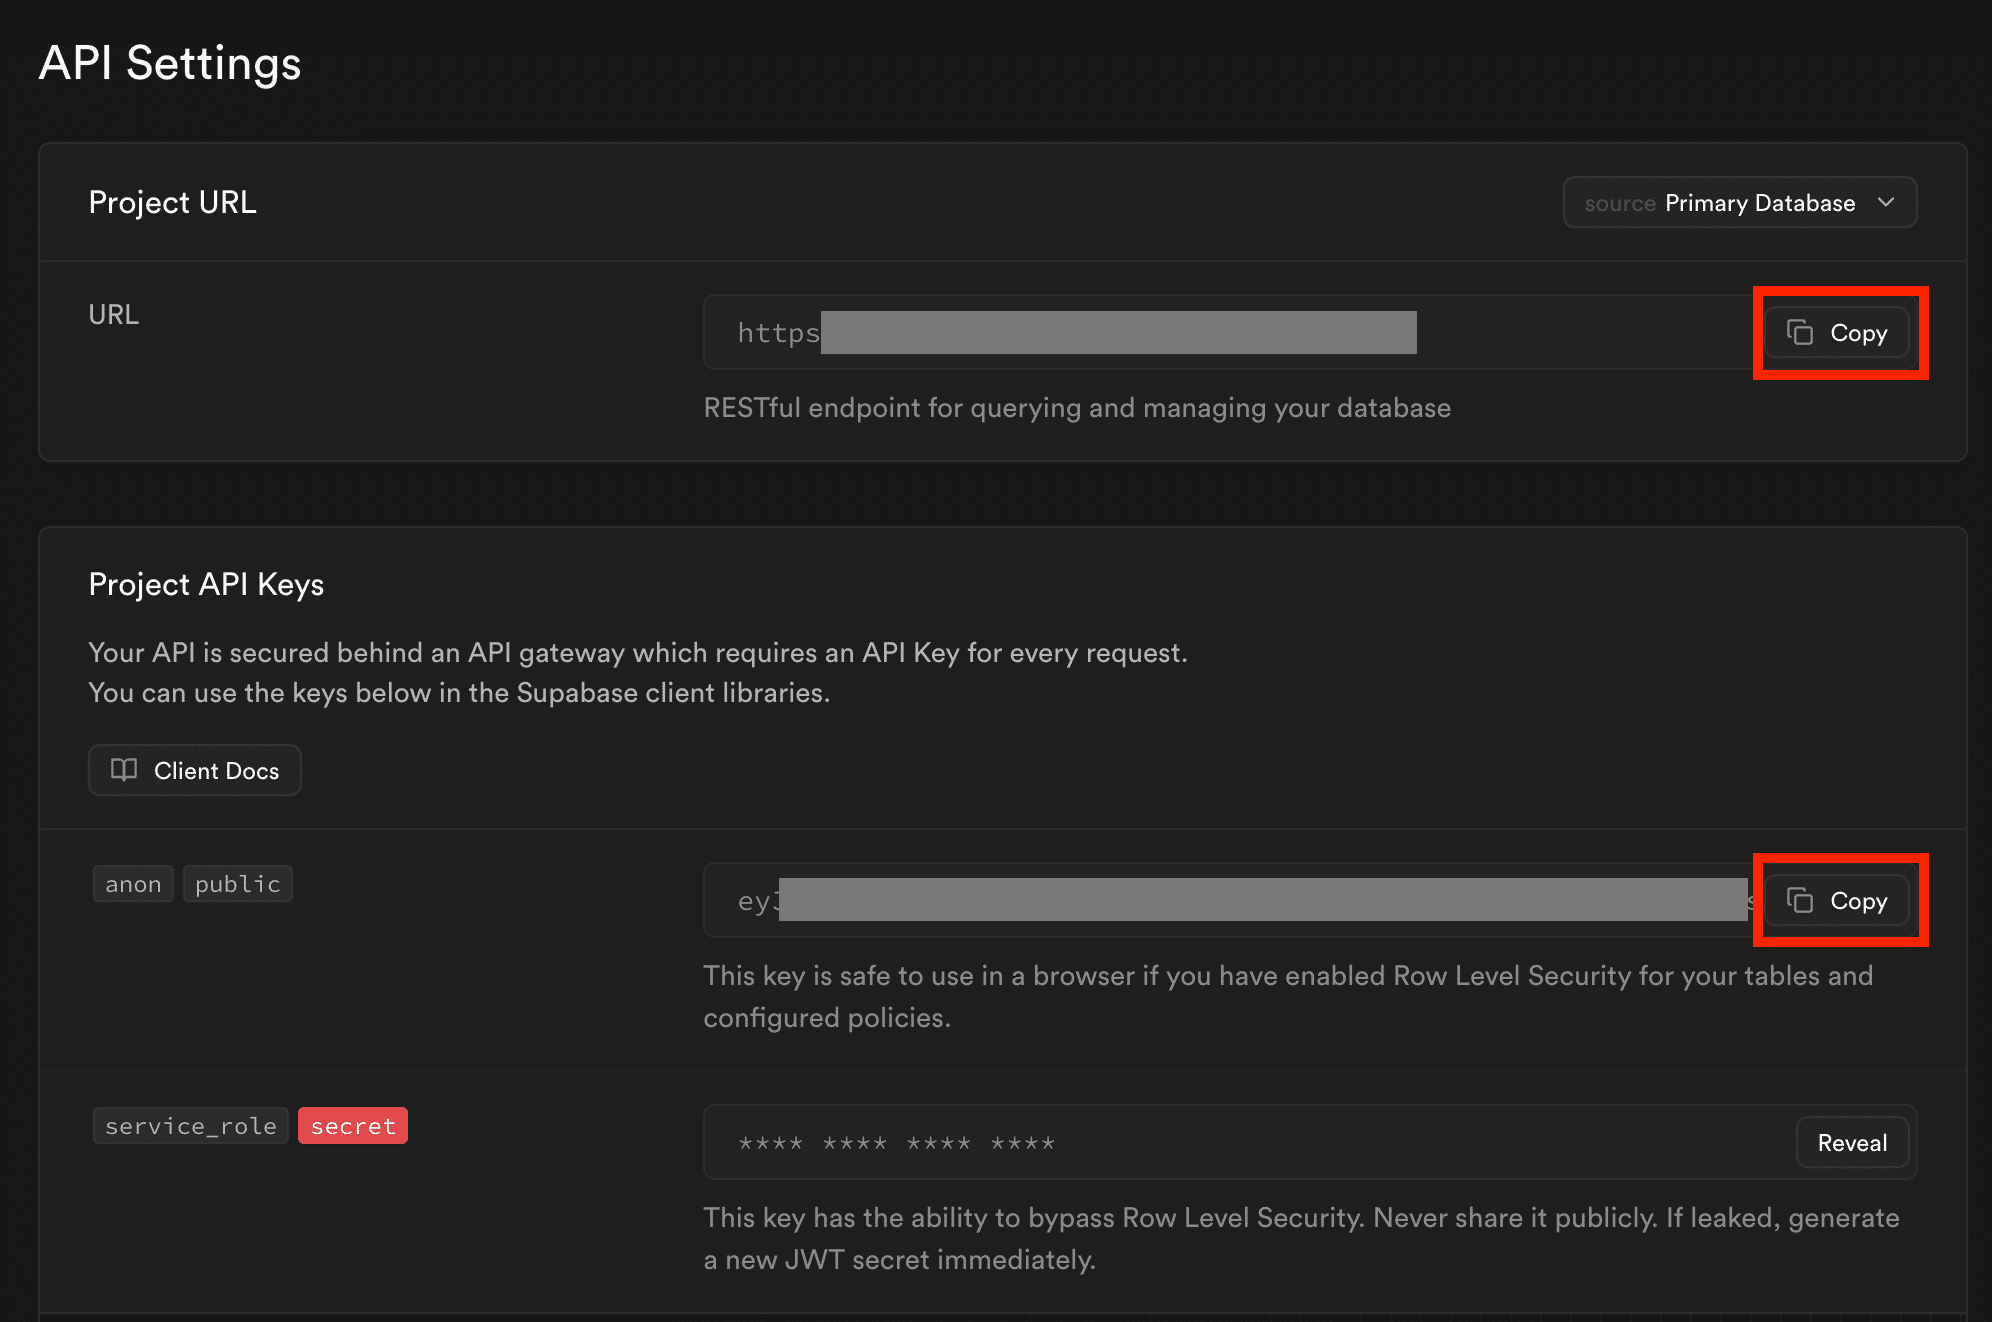Click the public tag label

pos(238,884)
